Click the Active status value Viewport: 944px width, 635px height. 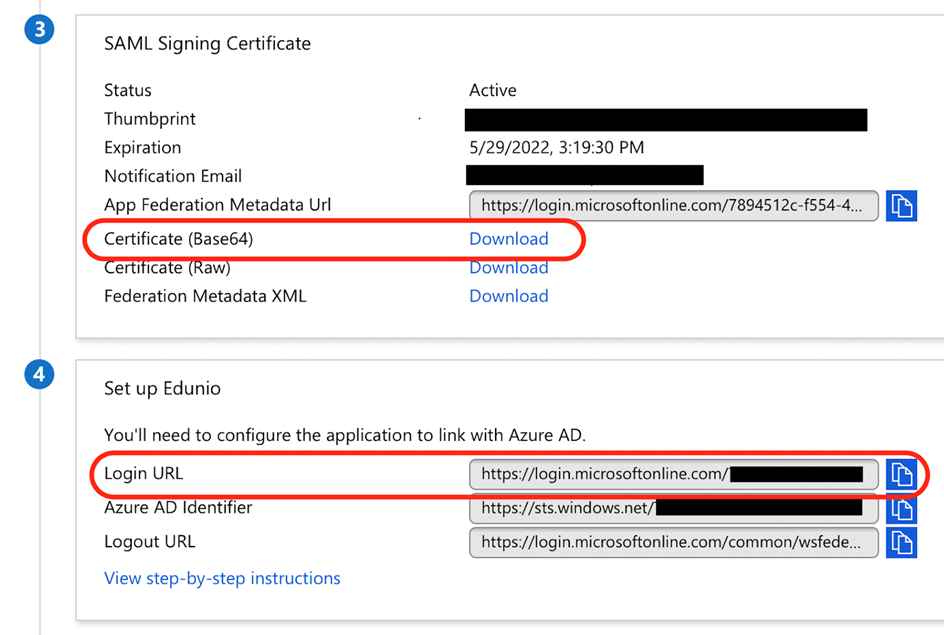492,91
